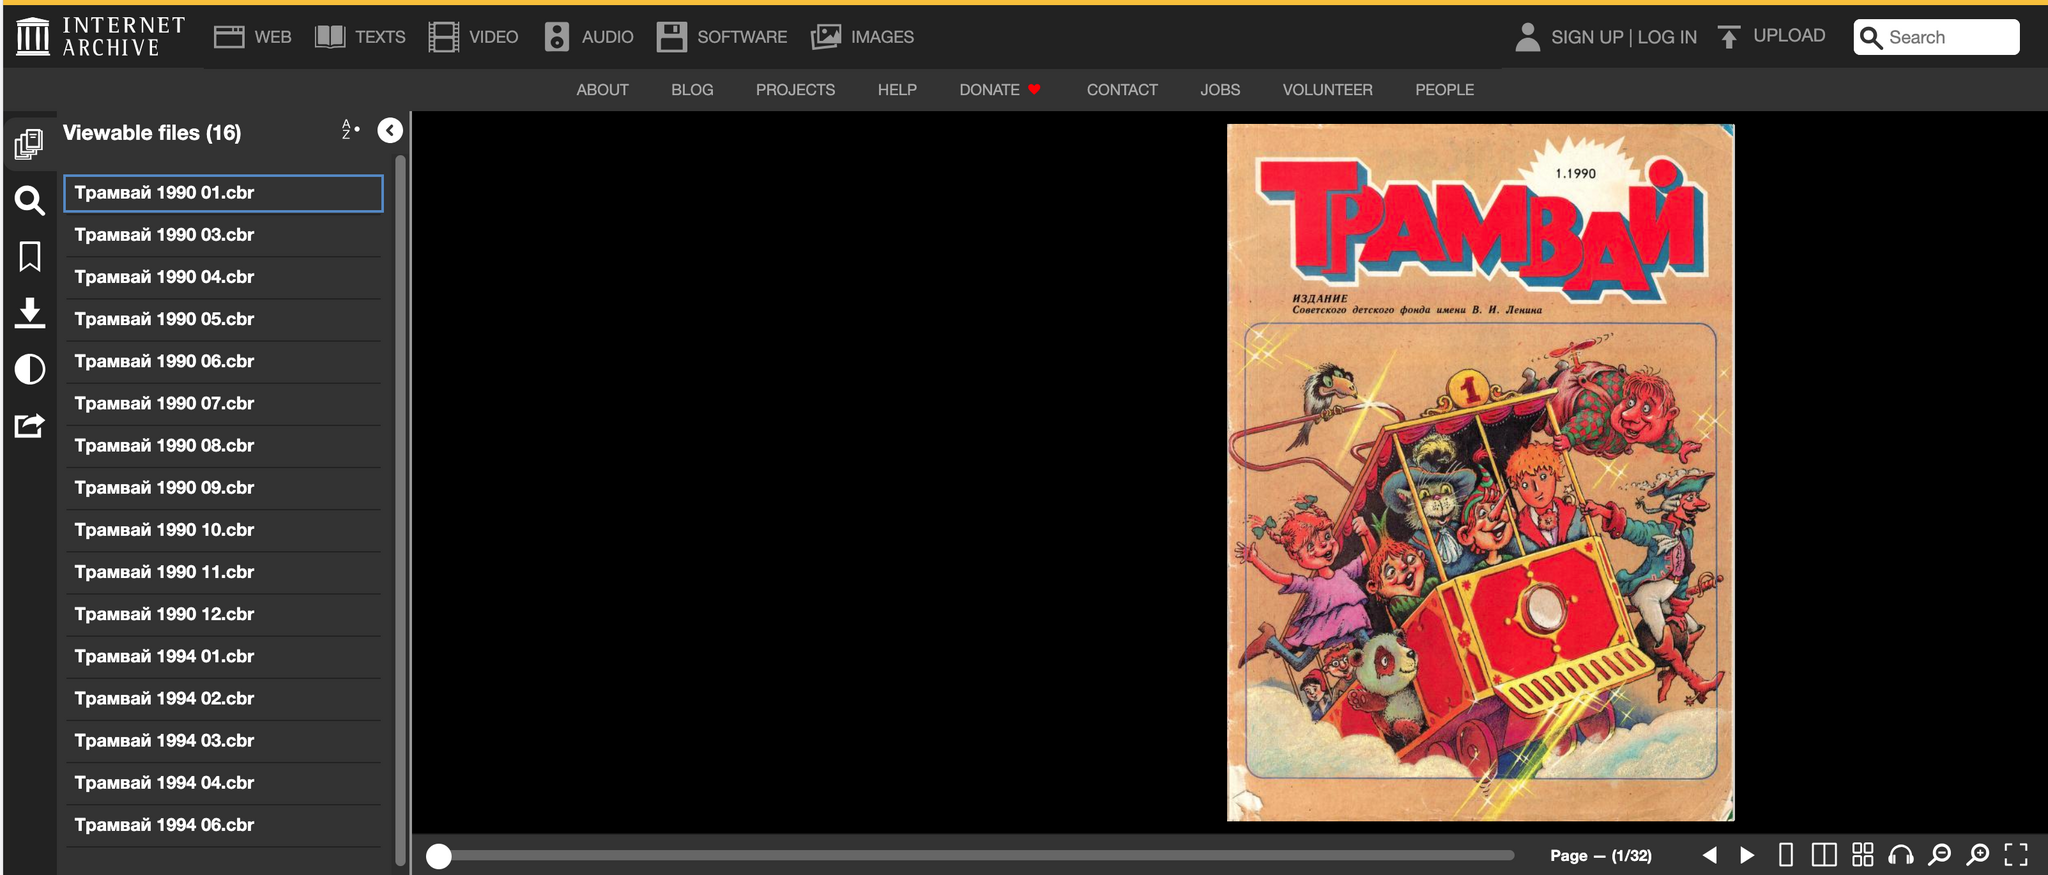This screenshot has width=2048, height=875.
Task: Open the Jobs link
Action: pos(1220,90)
